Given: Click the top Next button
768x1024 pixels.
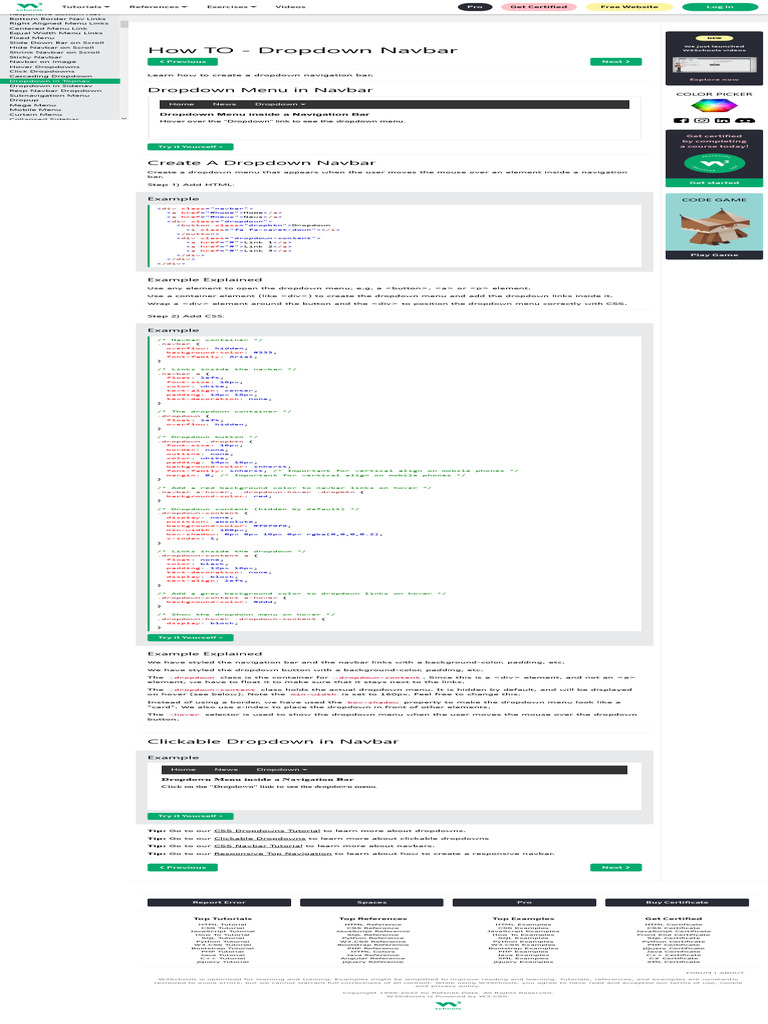Looking at the screenshot, I should (616, 61).
